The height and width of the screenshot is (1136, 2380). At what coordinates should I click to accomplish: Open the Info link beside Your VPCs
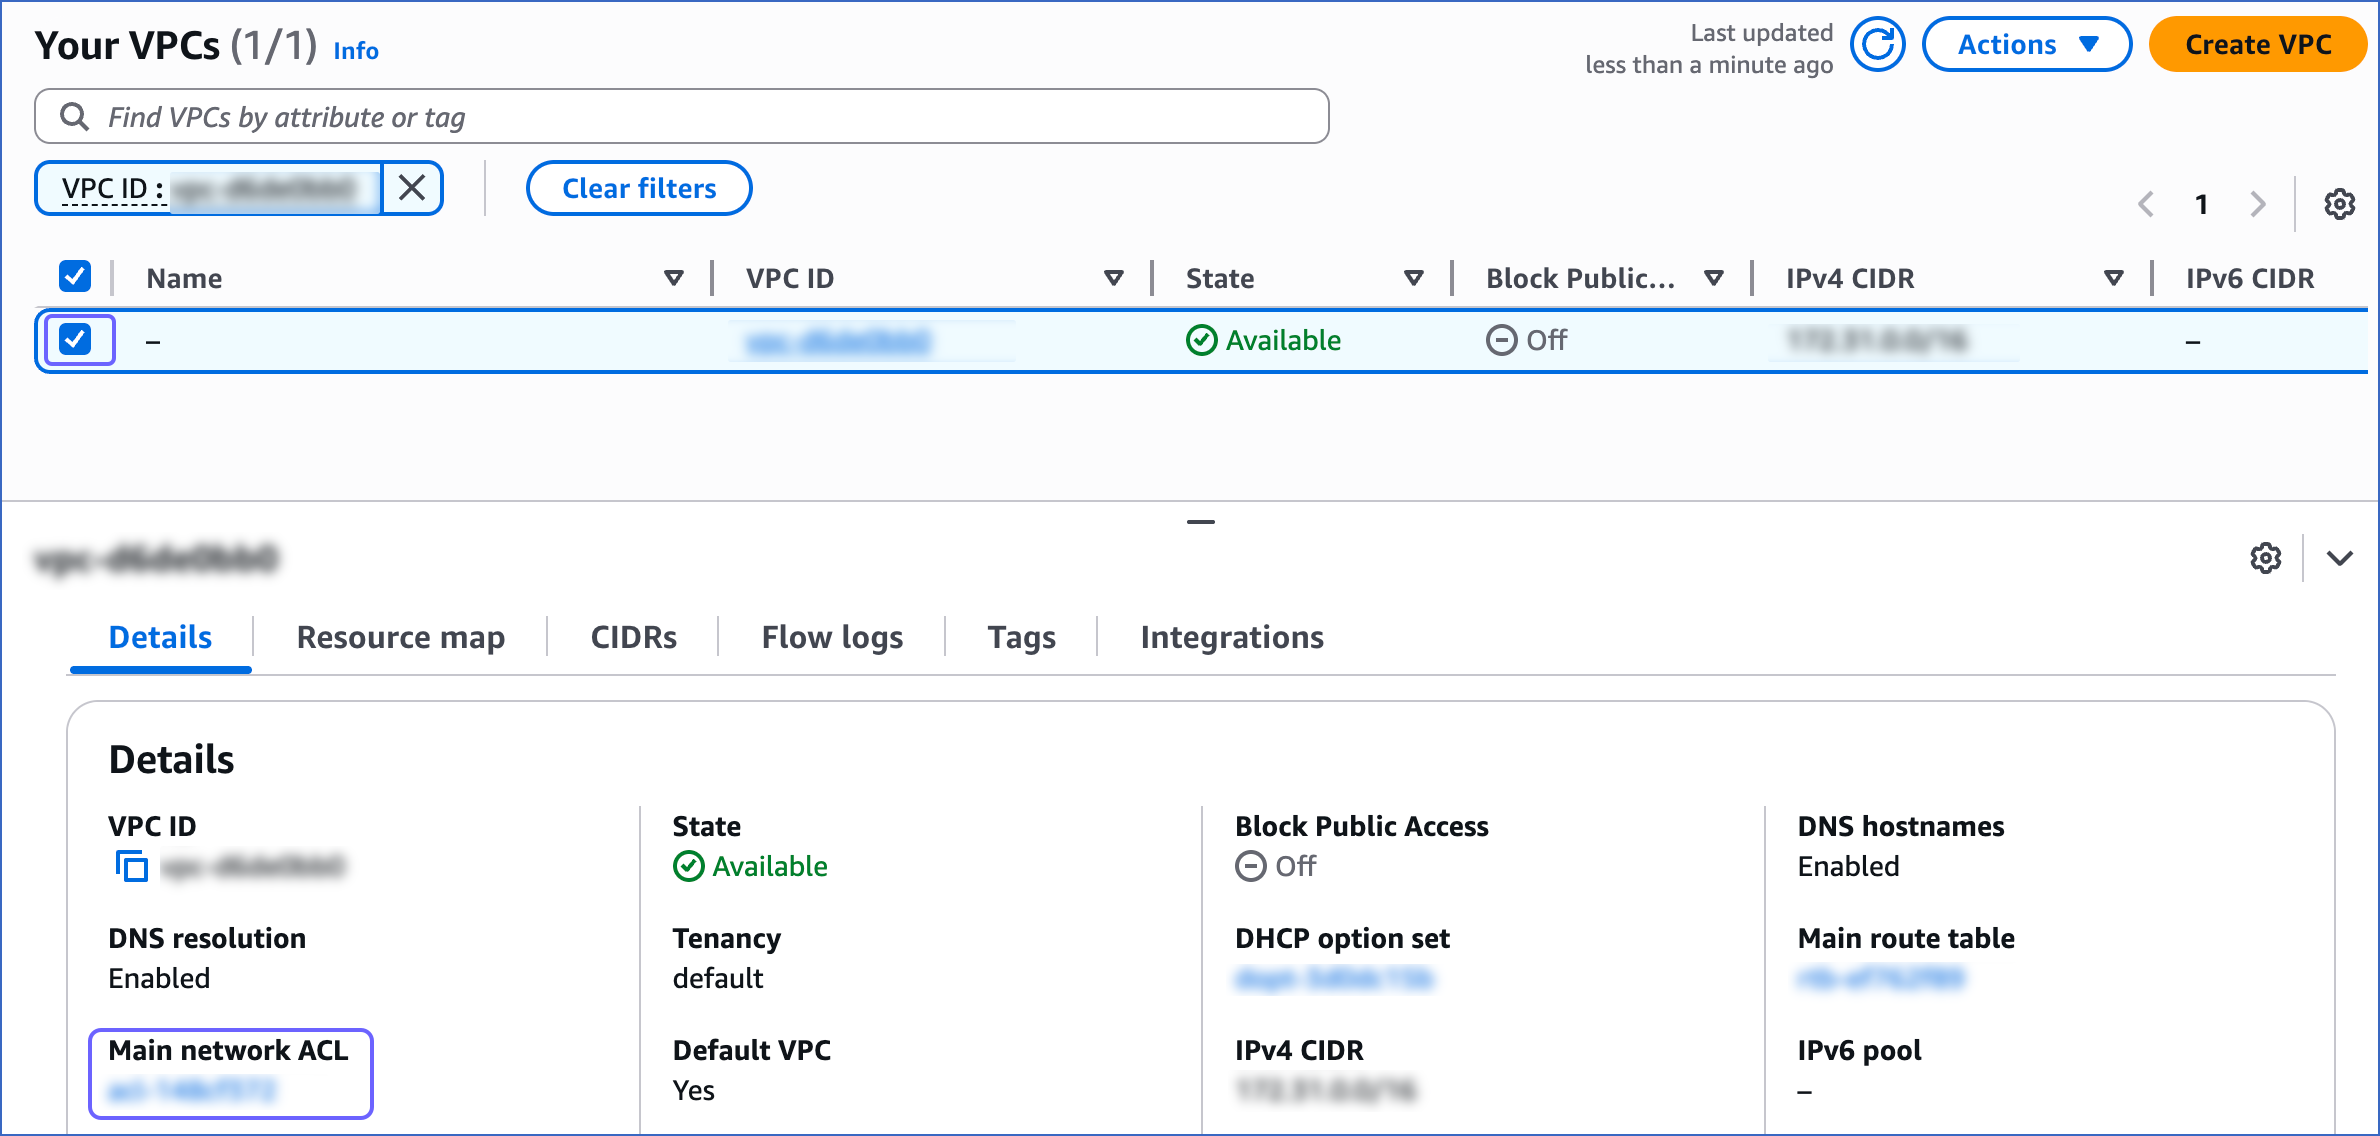[x=356, y=51]
